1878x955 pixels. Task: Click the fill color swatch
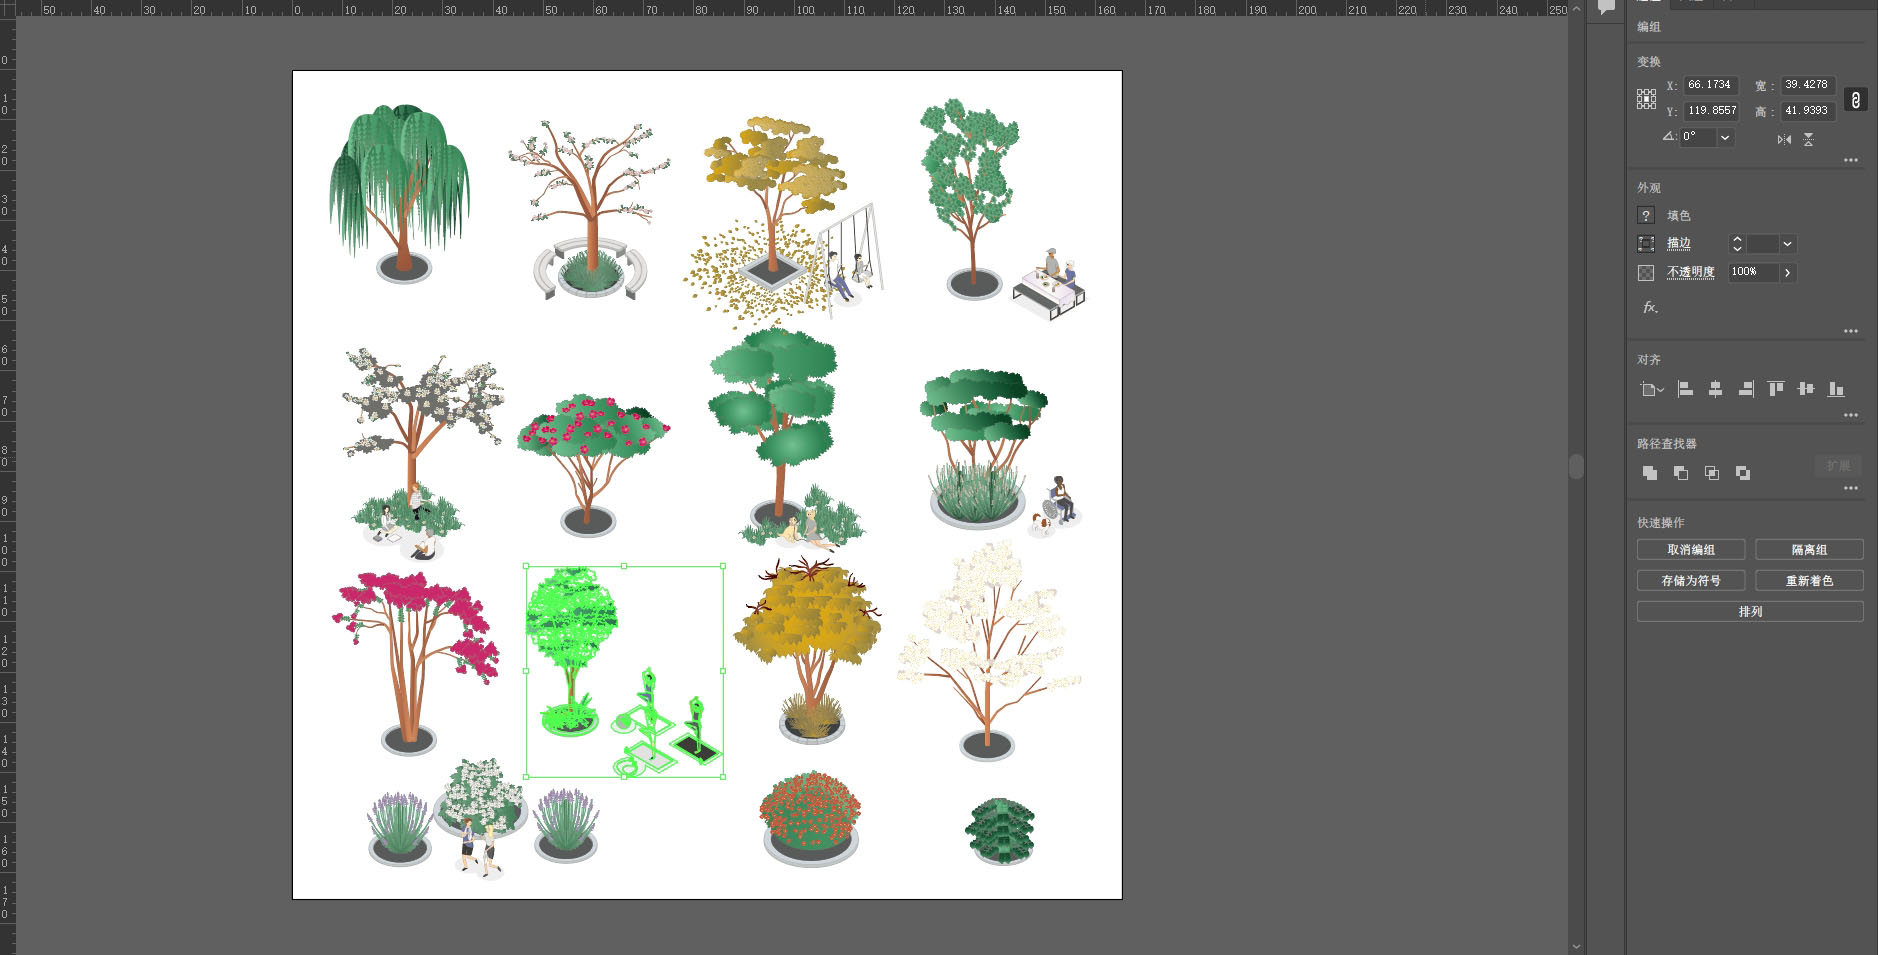click(1646, 216)
